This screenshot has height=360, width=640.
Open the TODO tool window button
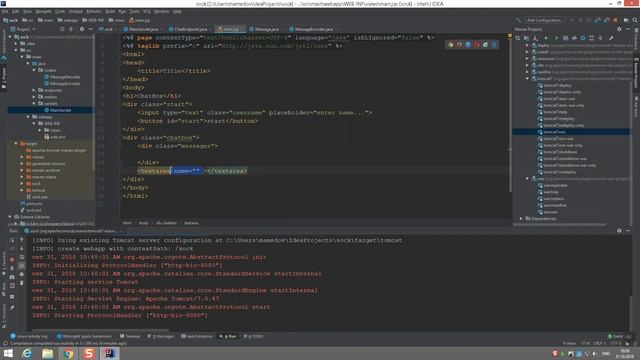tap(253, 336)
